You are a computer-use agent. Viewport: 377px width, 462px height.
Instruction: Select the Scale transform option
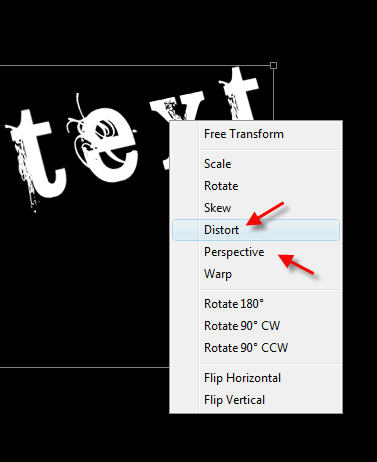[x=256, y=164]
